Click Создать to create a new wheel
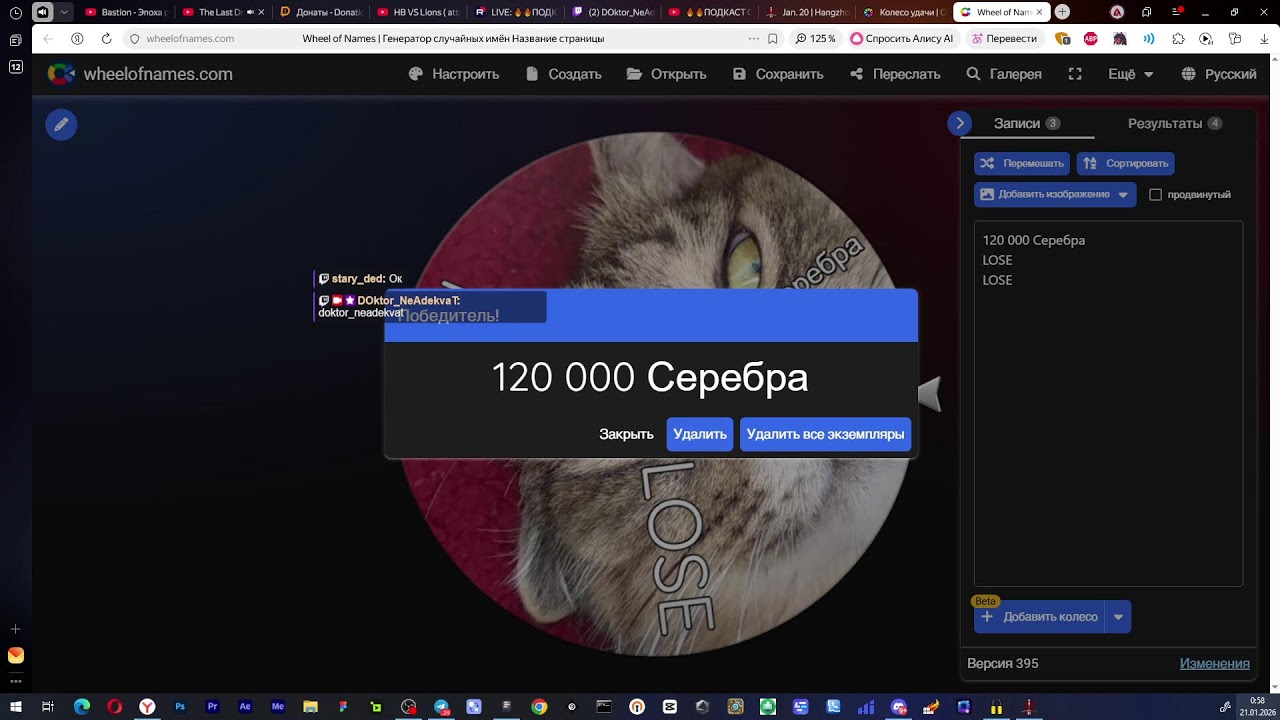The height and width of the screenshot is (720, 1280). pyautogui.click(x=563, y=74)
